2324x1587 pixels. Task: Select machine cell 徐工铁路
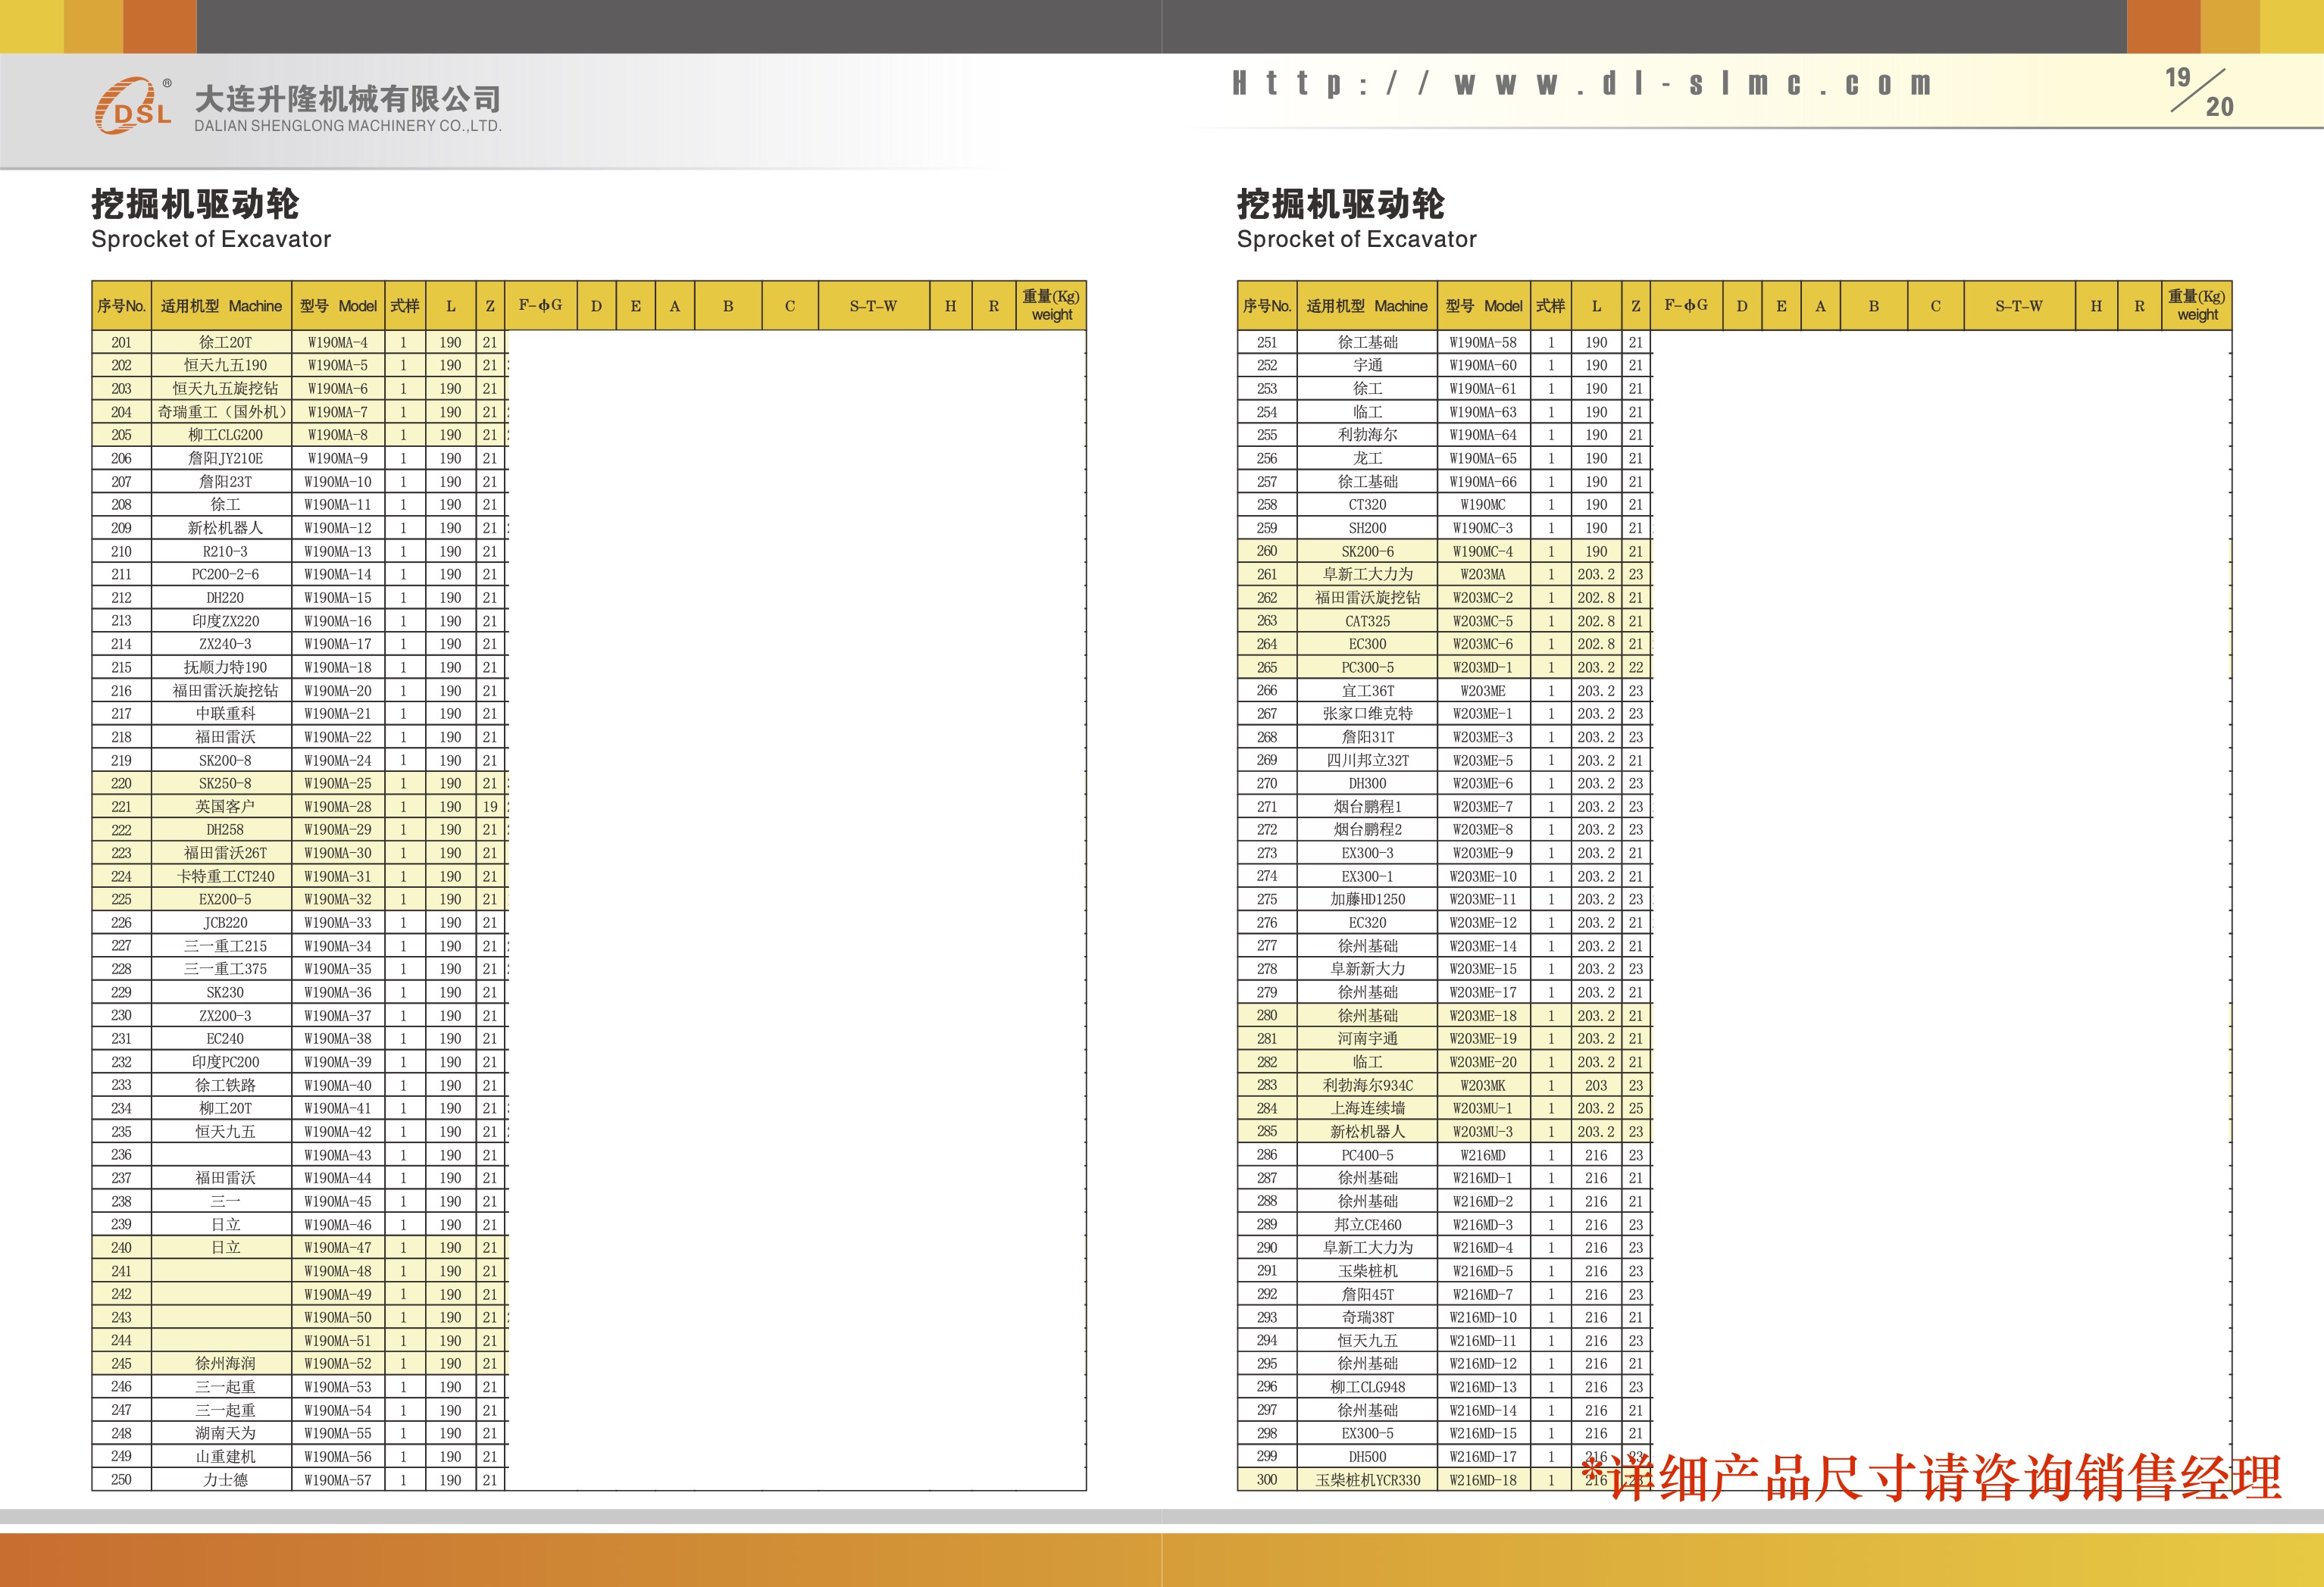[x=222, y=1085]
